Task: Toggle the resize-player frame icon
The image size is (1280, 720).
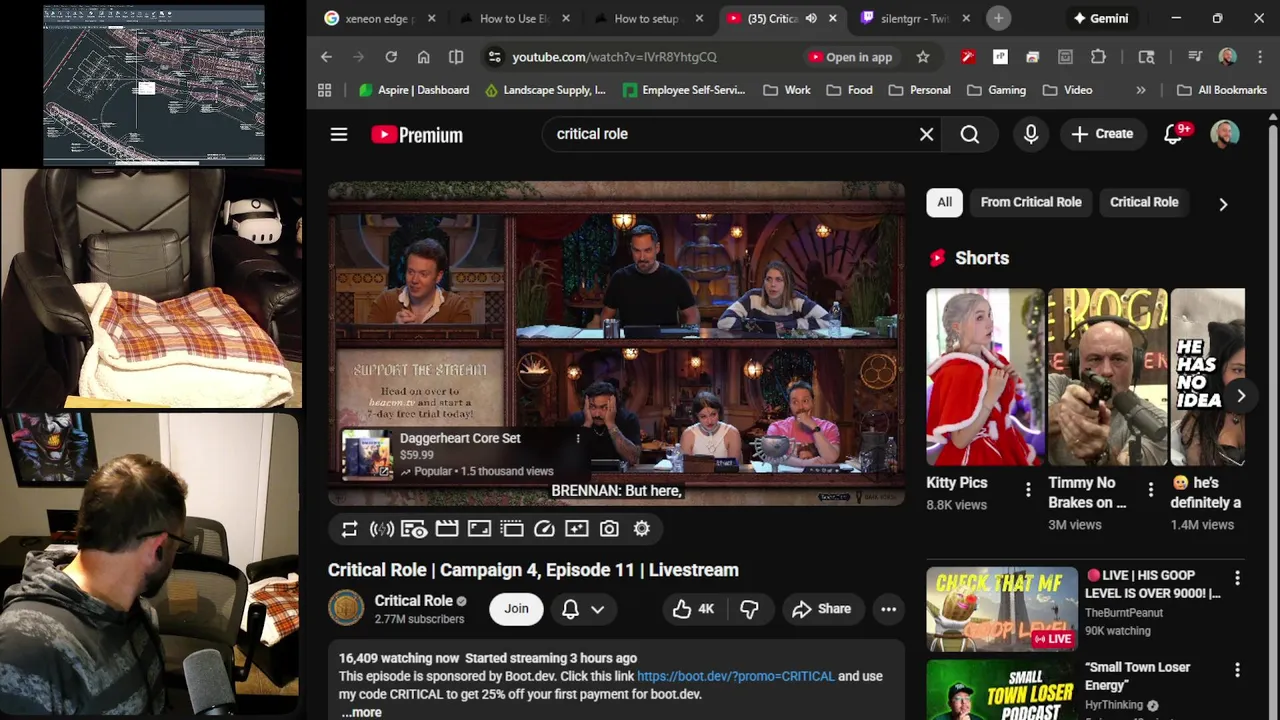Action: pyautogui.click(x=479, y=529)
